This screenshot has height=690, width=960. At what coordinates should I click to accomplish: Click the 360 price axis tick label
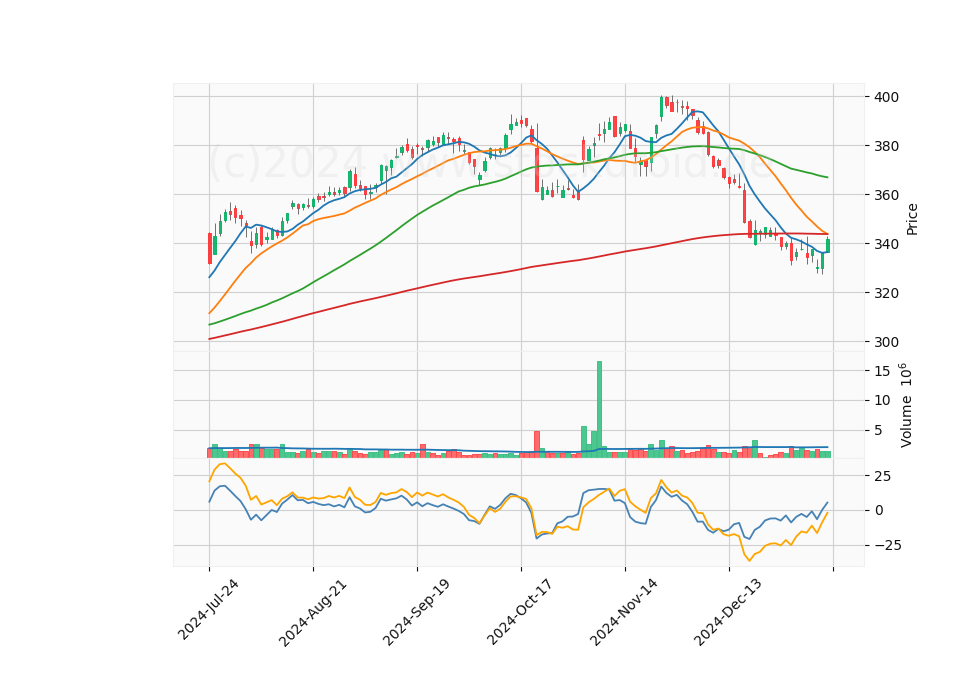pos(887,195)
